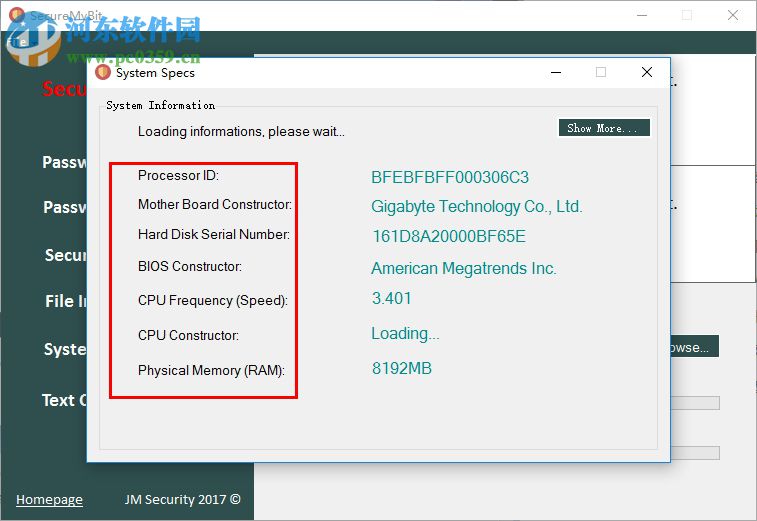Close the SecureMyBit main window

click(x=733, y=15)
